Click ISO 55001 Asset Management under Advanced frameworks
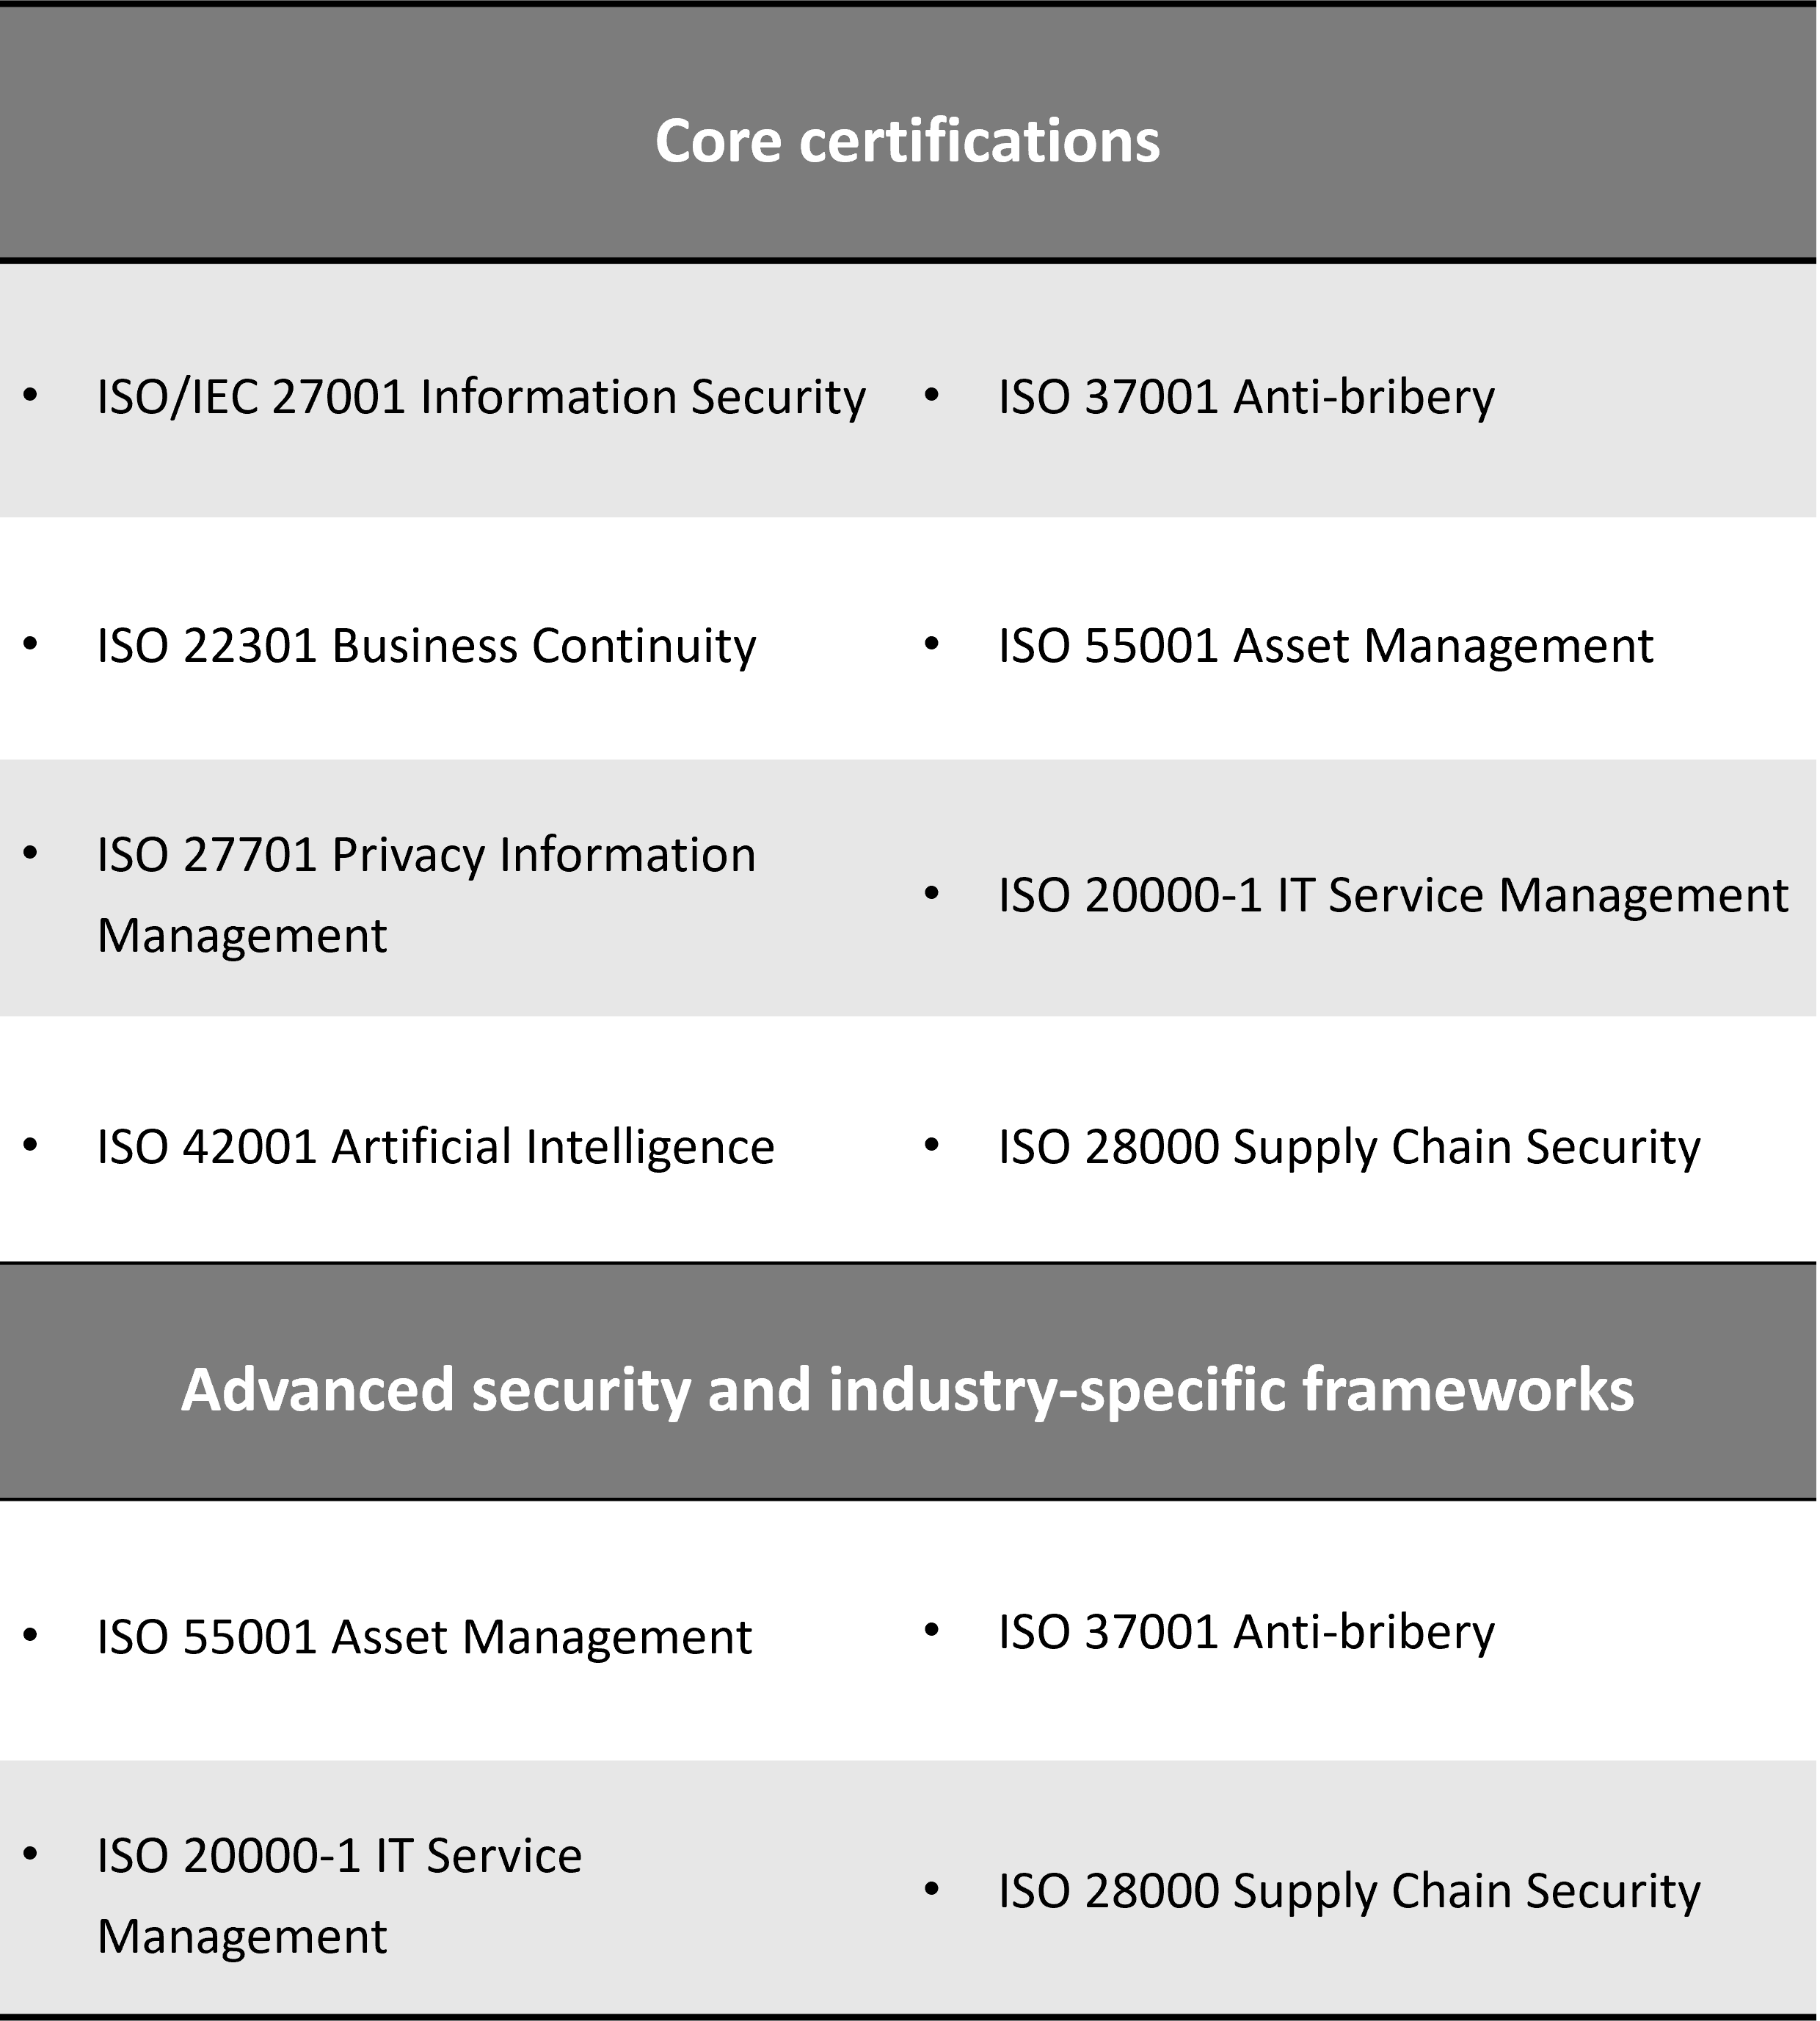This screenshot has height=2021, width=1820. [424, 1637]
